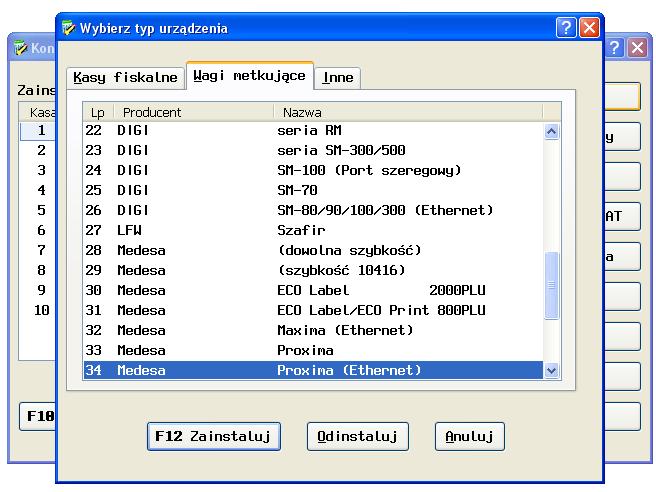656x492 pixels.
Task: Select row 27 LFW Szafir
Action: pyautogui.click(x=313, y=230)
